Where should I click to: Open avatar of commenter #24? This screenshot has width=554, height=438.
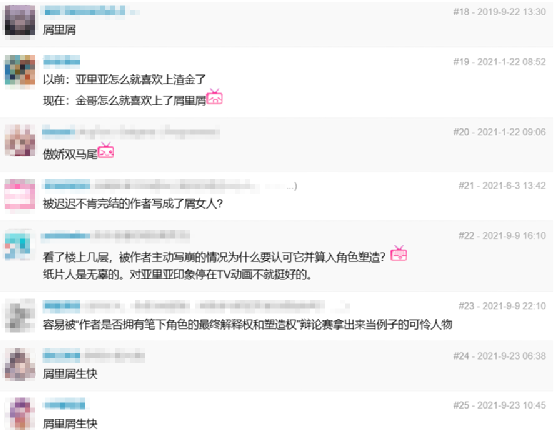point(20,365)
